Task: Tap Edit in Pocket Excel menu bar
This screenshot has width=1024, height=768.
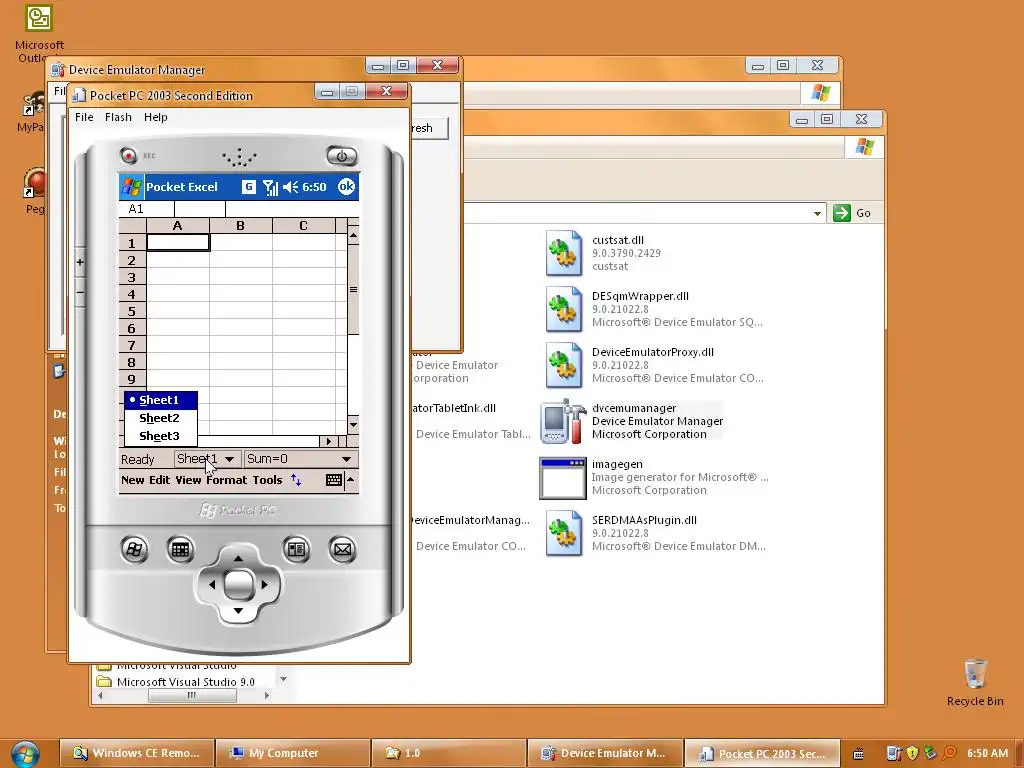Action: [159, 480]
